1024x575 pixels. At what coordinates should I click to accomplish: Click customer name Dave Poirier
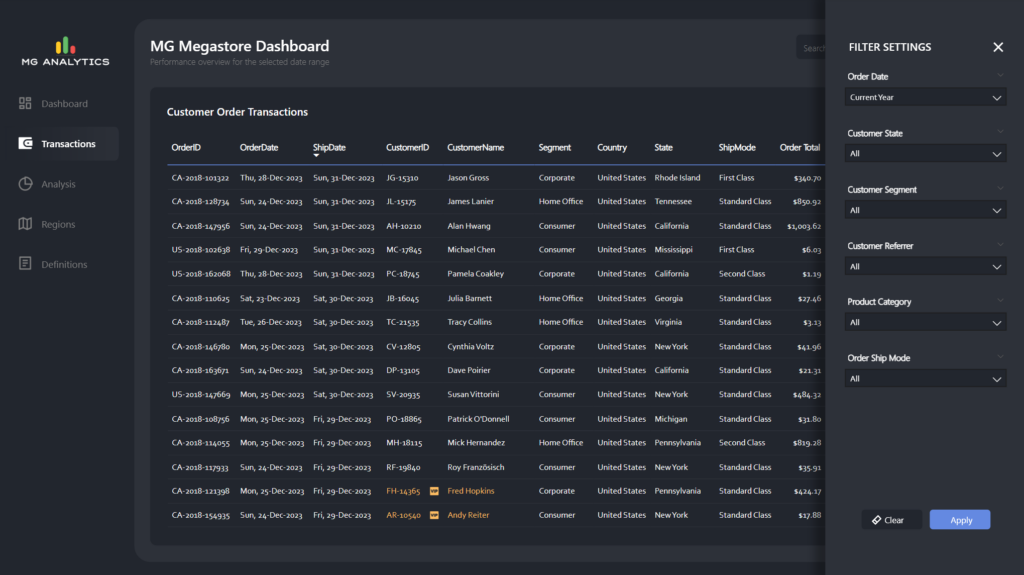point(469,370)
